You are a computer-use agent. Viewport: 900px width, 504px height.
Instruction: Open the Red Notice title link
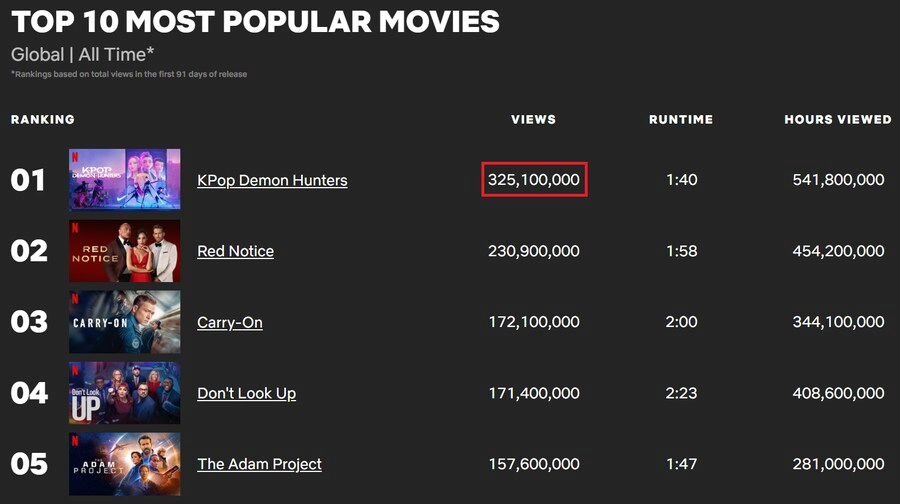click(235, 251)
